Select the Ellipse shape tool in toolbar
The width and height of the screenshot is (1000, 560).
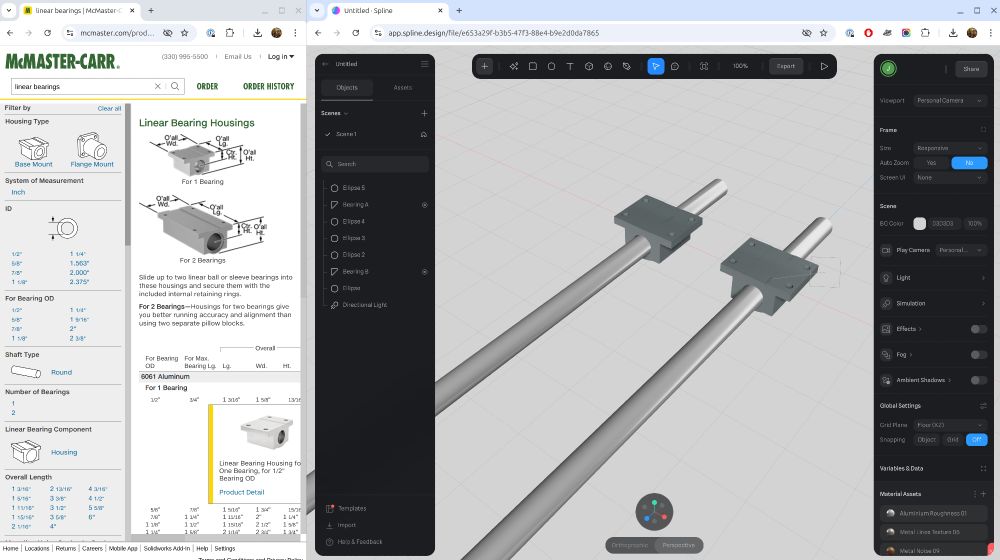551,66
